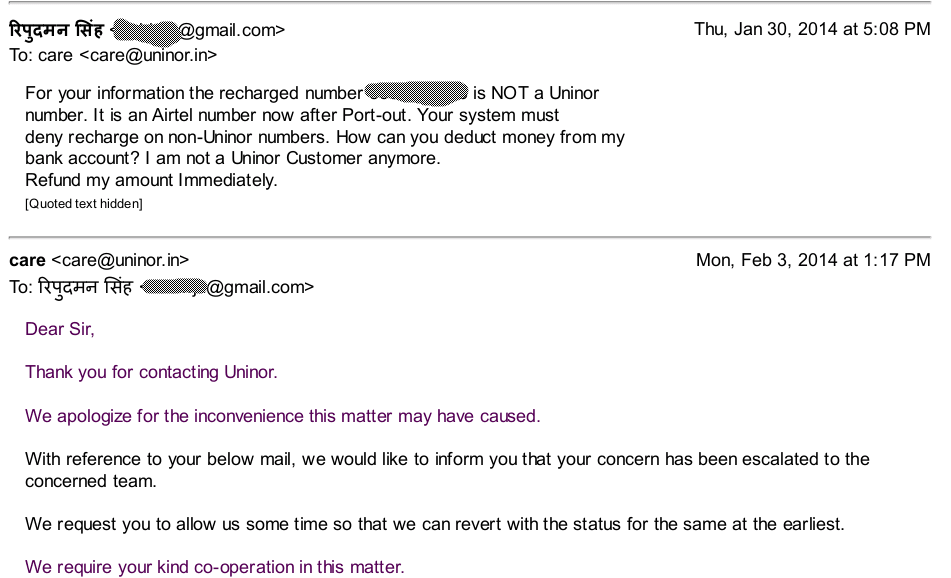Click the We apologize for the inconvenience line
The image size is (951, 578).
283,416
